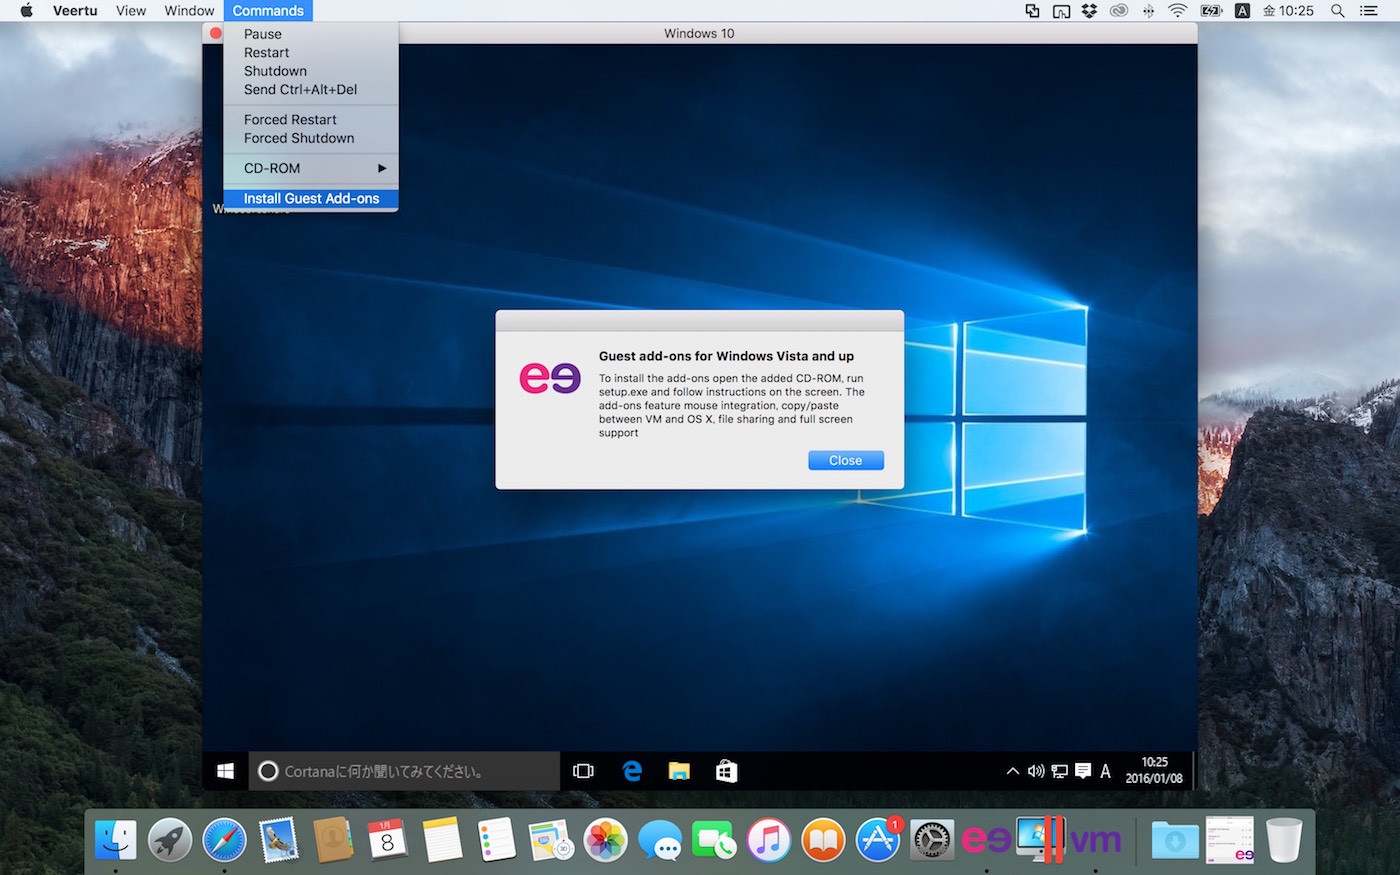
Task: Open iBooks from the Dock
Action: 823,840
